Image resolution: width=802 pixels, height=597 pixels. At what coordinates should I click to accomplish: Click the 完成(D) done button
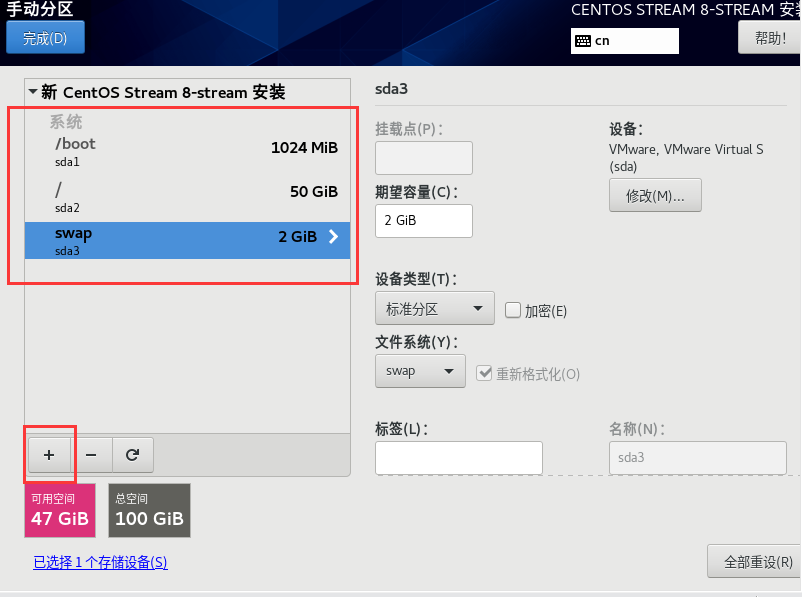click(x=45, y=38)
